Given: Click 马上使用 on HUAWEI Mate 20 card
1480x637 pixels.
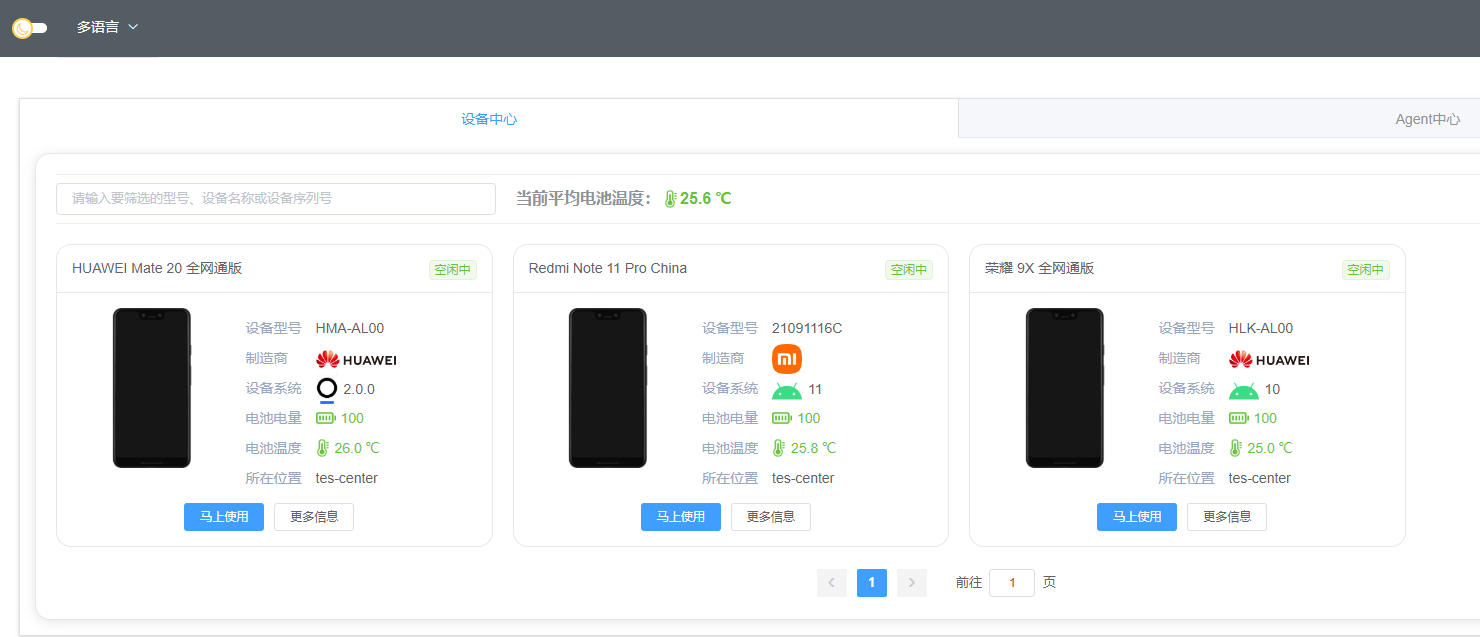Looking at the screenshot, I should tap(224, 517).
